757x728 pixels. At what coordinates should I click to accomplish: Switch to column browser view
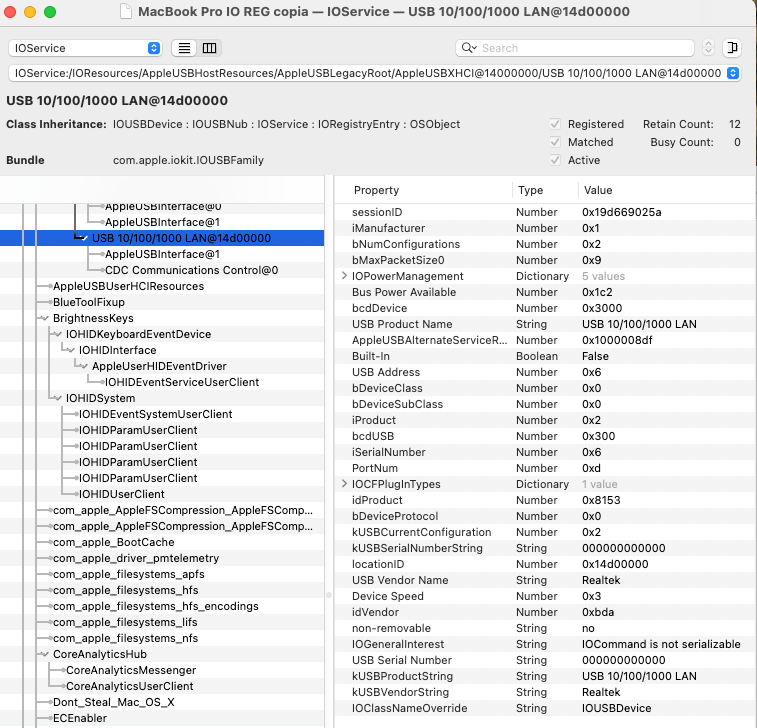[209, 48]
